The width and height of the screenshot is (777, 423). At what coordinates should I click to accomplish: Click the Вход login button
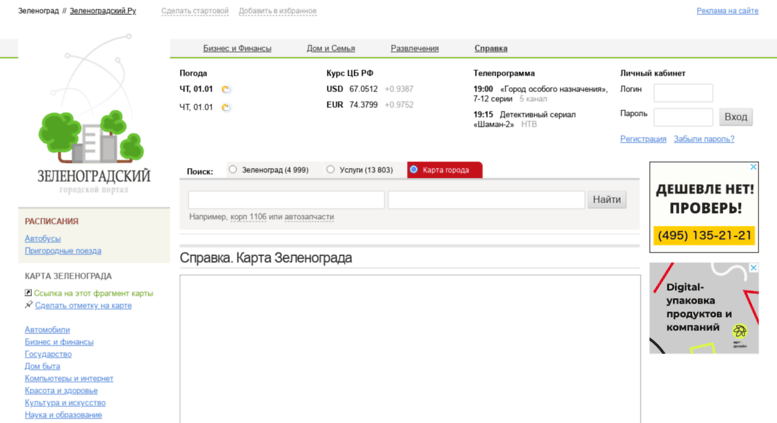click(735, 117)
